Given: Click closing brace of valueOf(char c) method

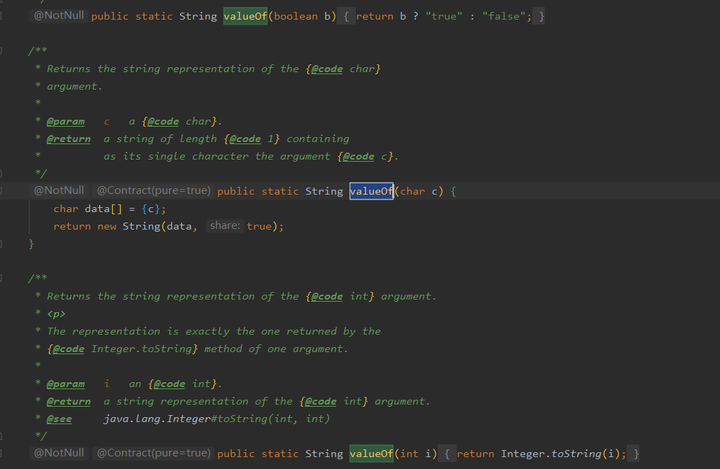Looking at the screenshot, I should pos(31,244).
